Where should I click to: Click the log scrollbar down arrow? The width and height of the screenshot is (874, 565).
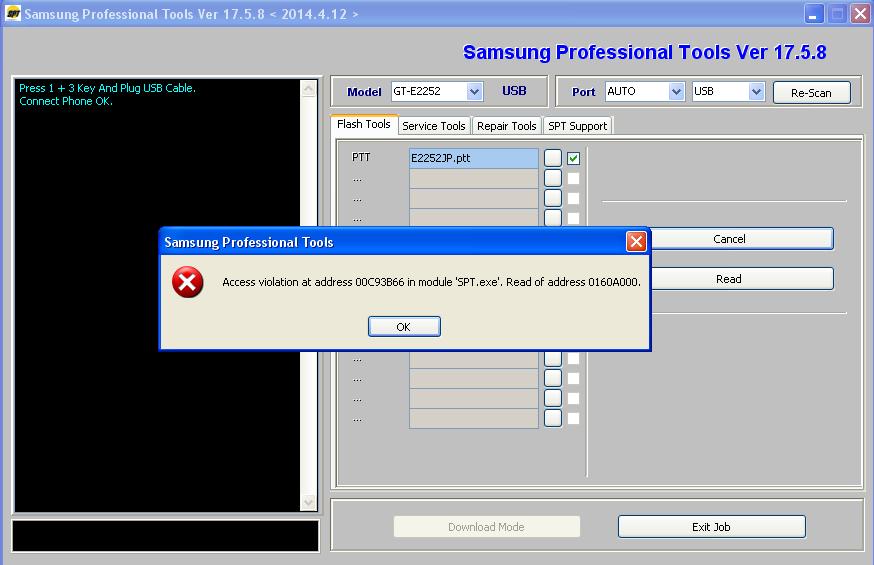point(309,503)
